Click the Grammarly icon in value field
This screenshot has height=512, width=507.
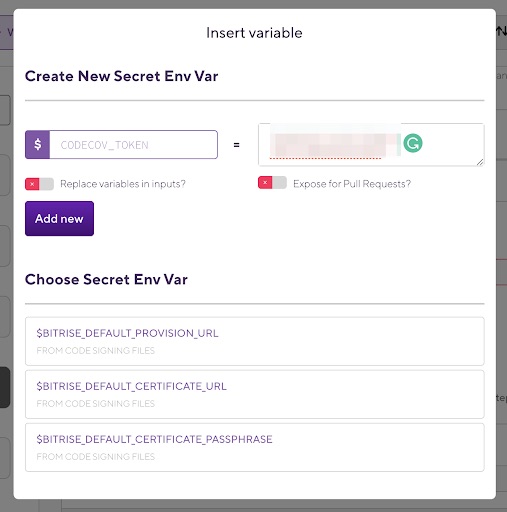[413, 143]
